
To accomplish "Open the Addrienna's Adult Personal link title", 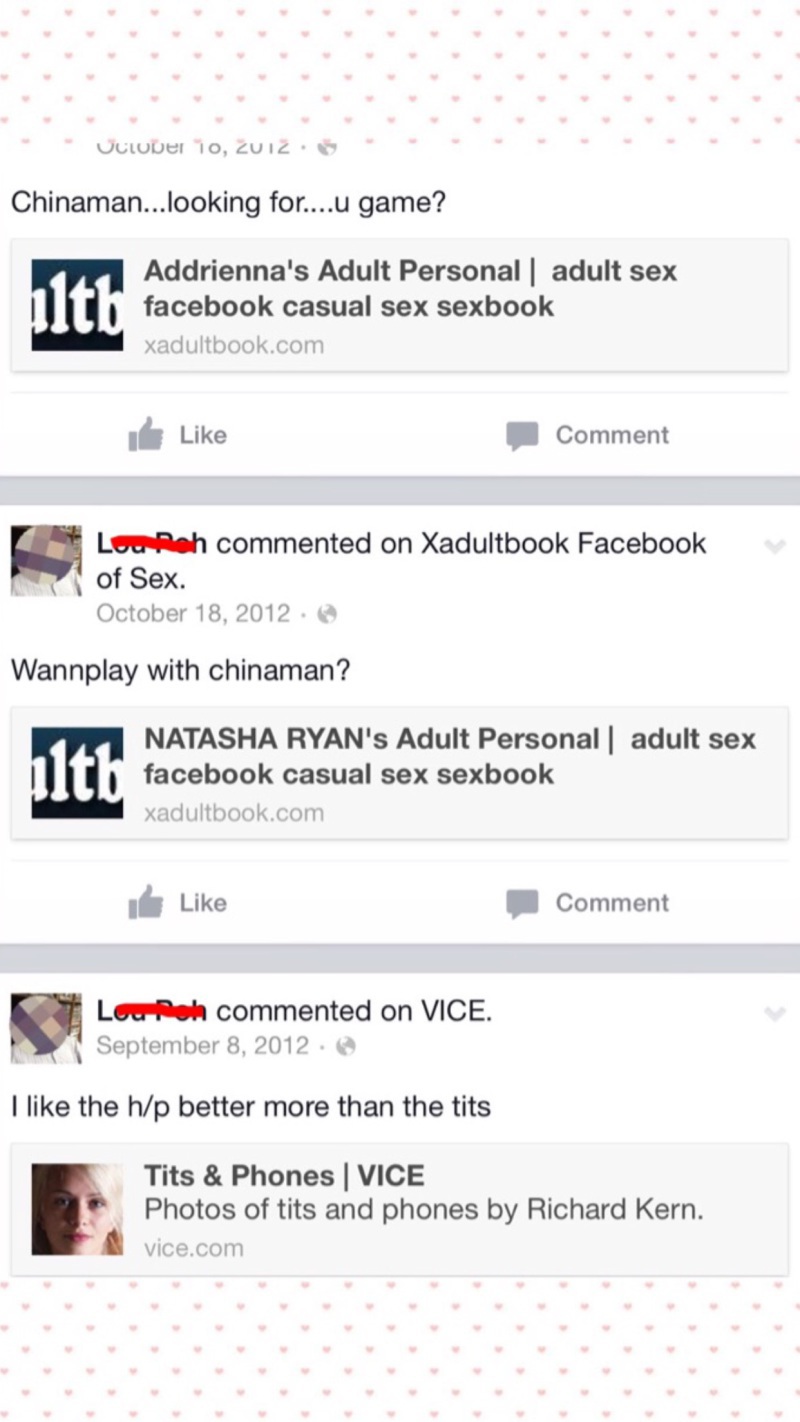I will point(411,288).
